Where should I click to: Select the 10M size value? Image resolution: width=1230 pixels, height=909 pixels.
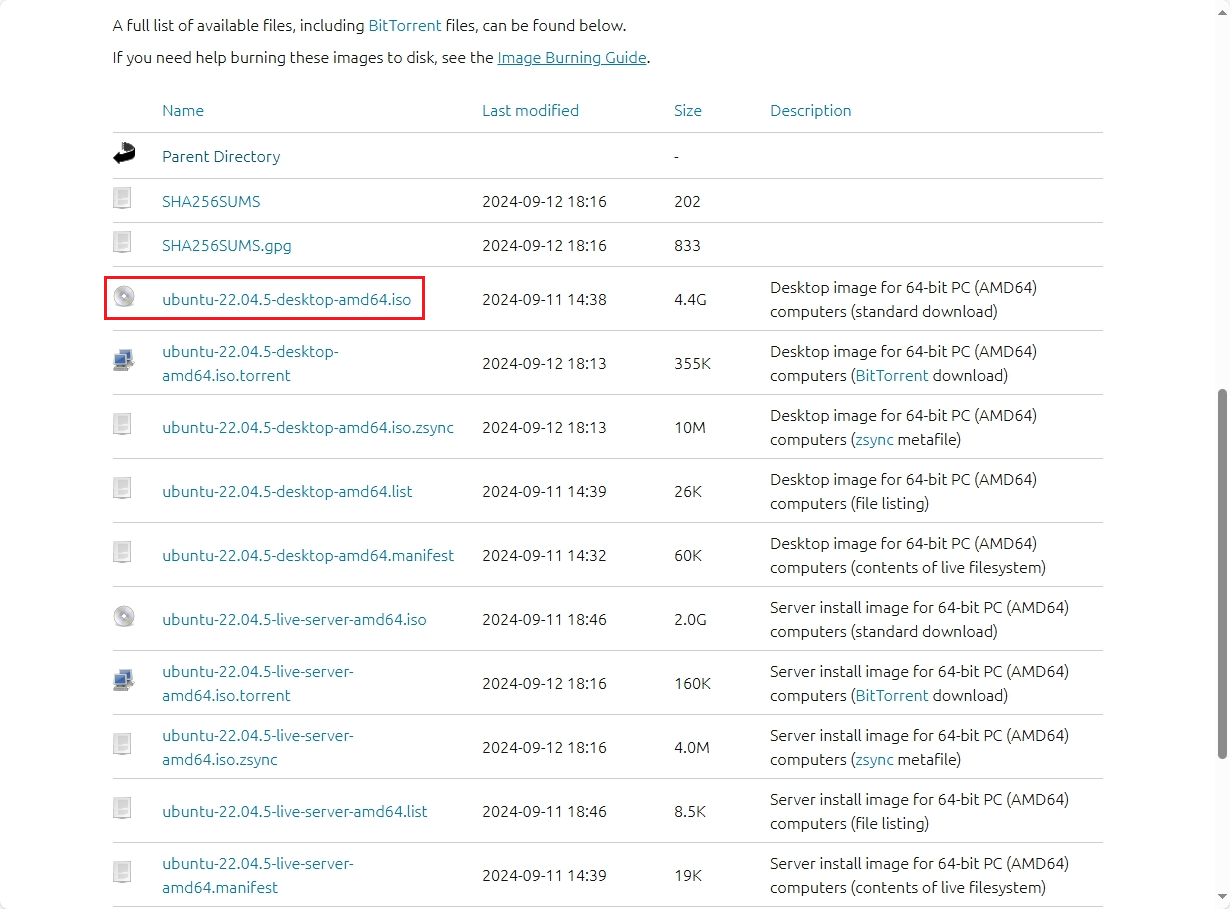690,428
